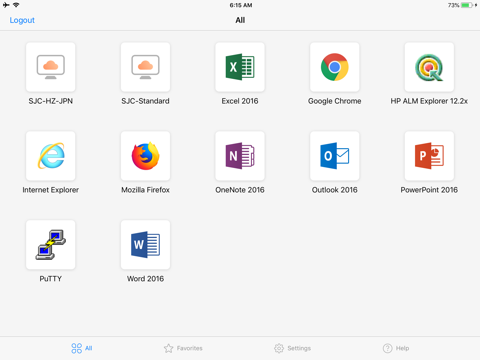Open the Settings tab
The image size is (480, 360).
point(292,348)
